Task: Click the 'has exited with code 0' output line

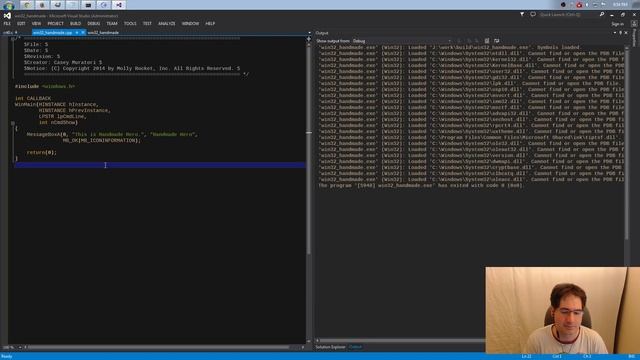Action: pyautogui.click(x=420, y=185)
